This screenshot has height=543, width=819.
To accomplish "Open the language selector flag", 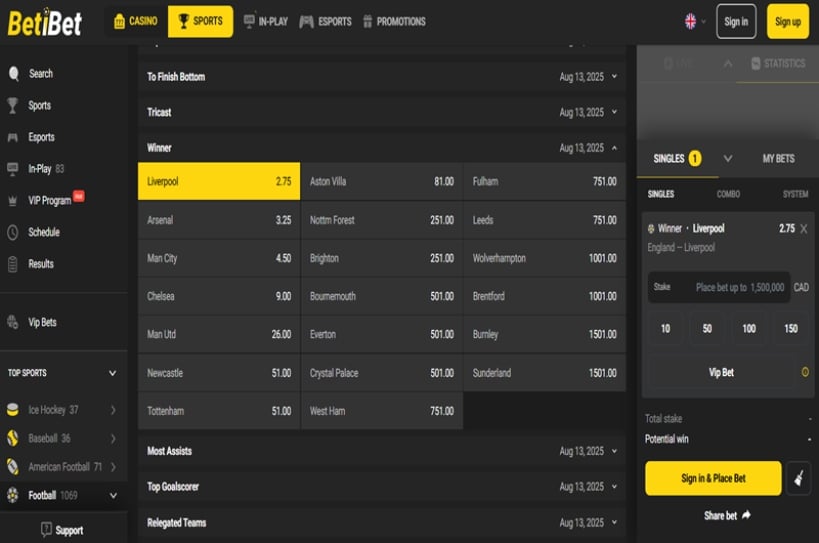I will click(x=691, y=21).
